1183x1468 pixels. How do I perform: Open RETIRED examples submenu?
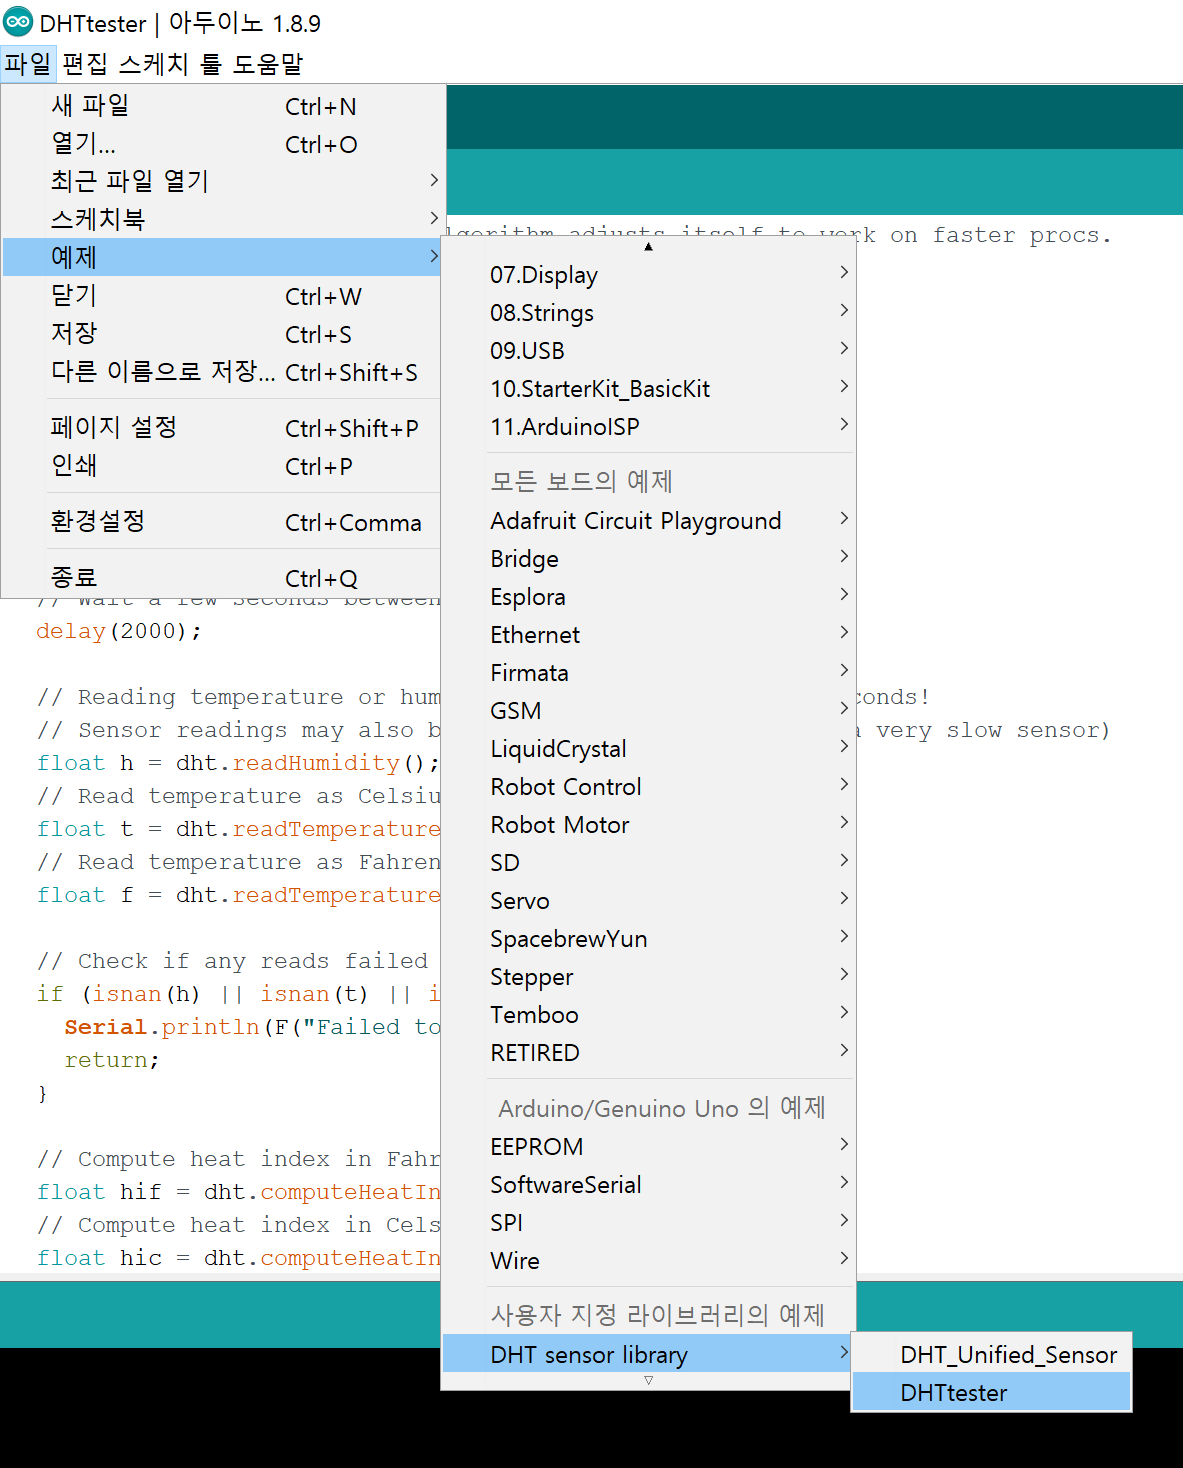pyautogui.click(x=648, y=1052)
